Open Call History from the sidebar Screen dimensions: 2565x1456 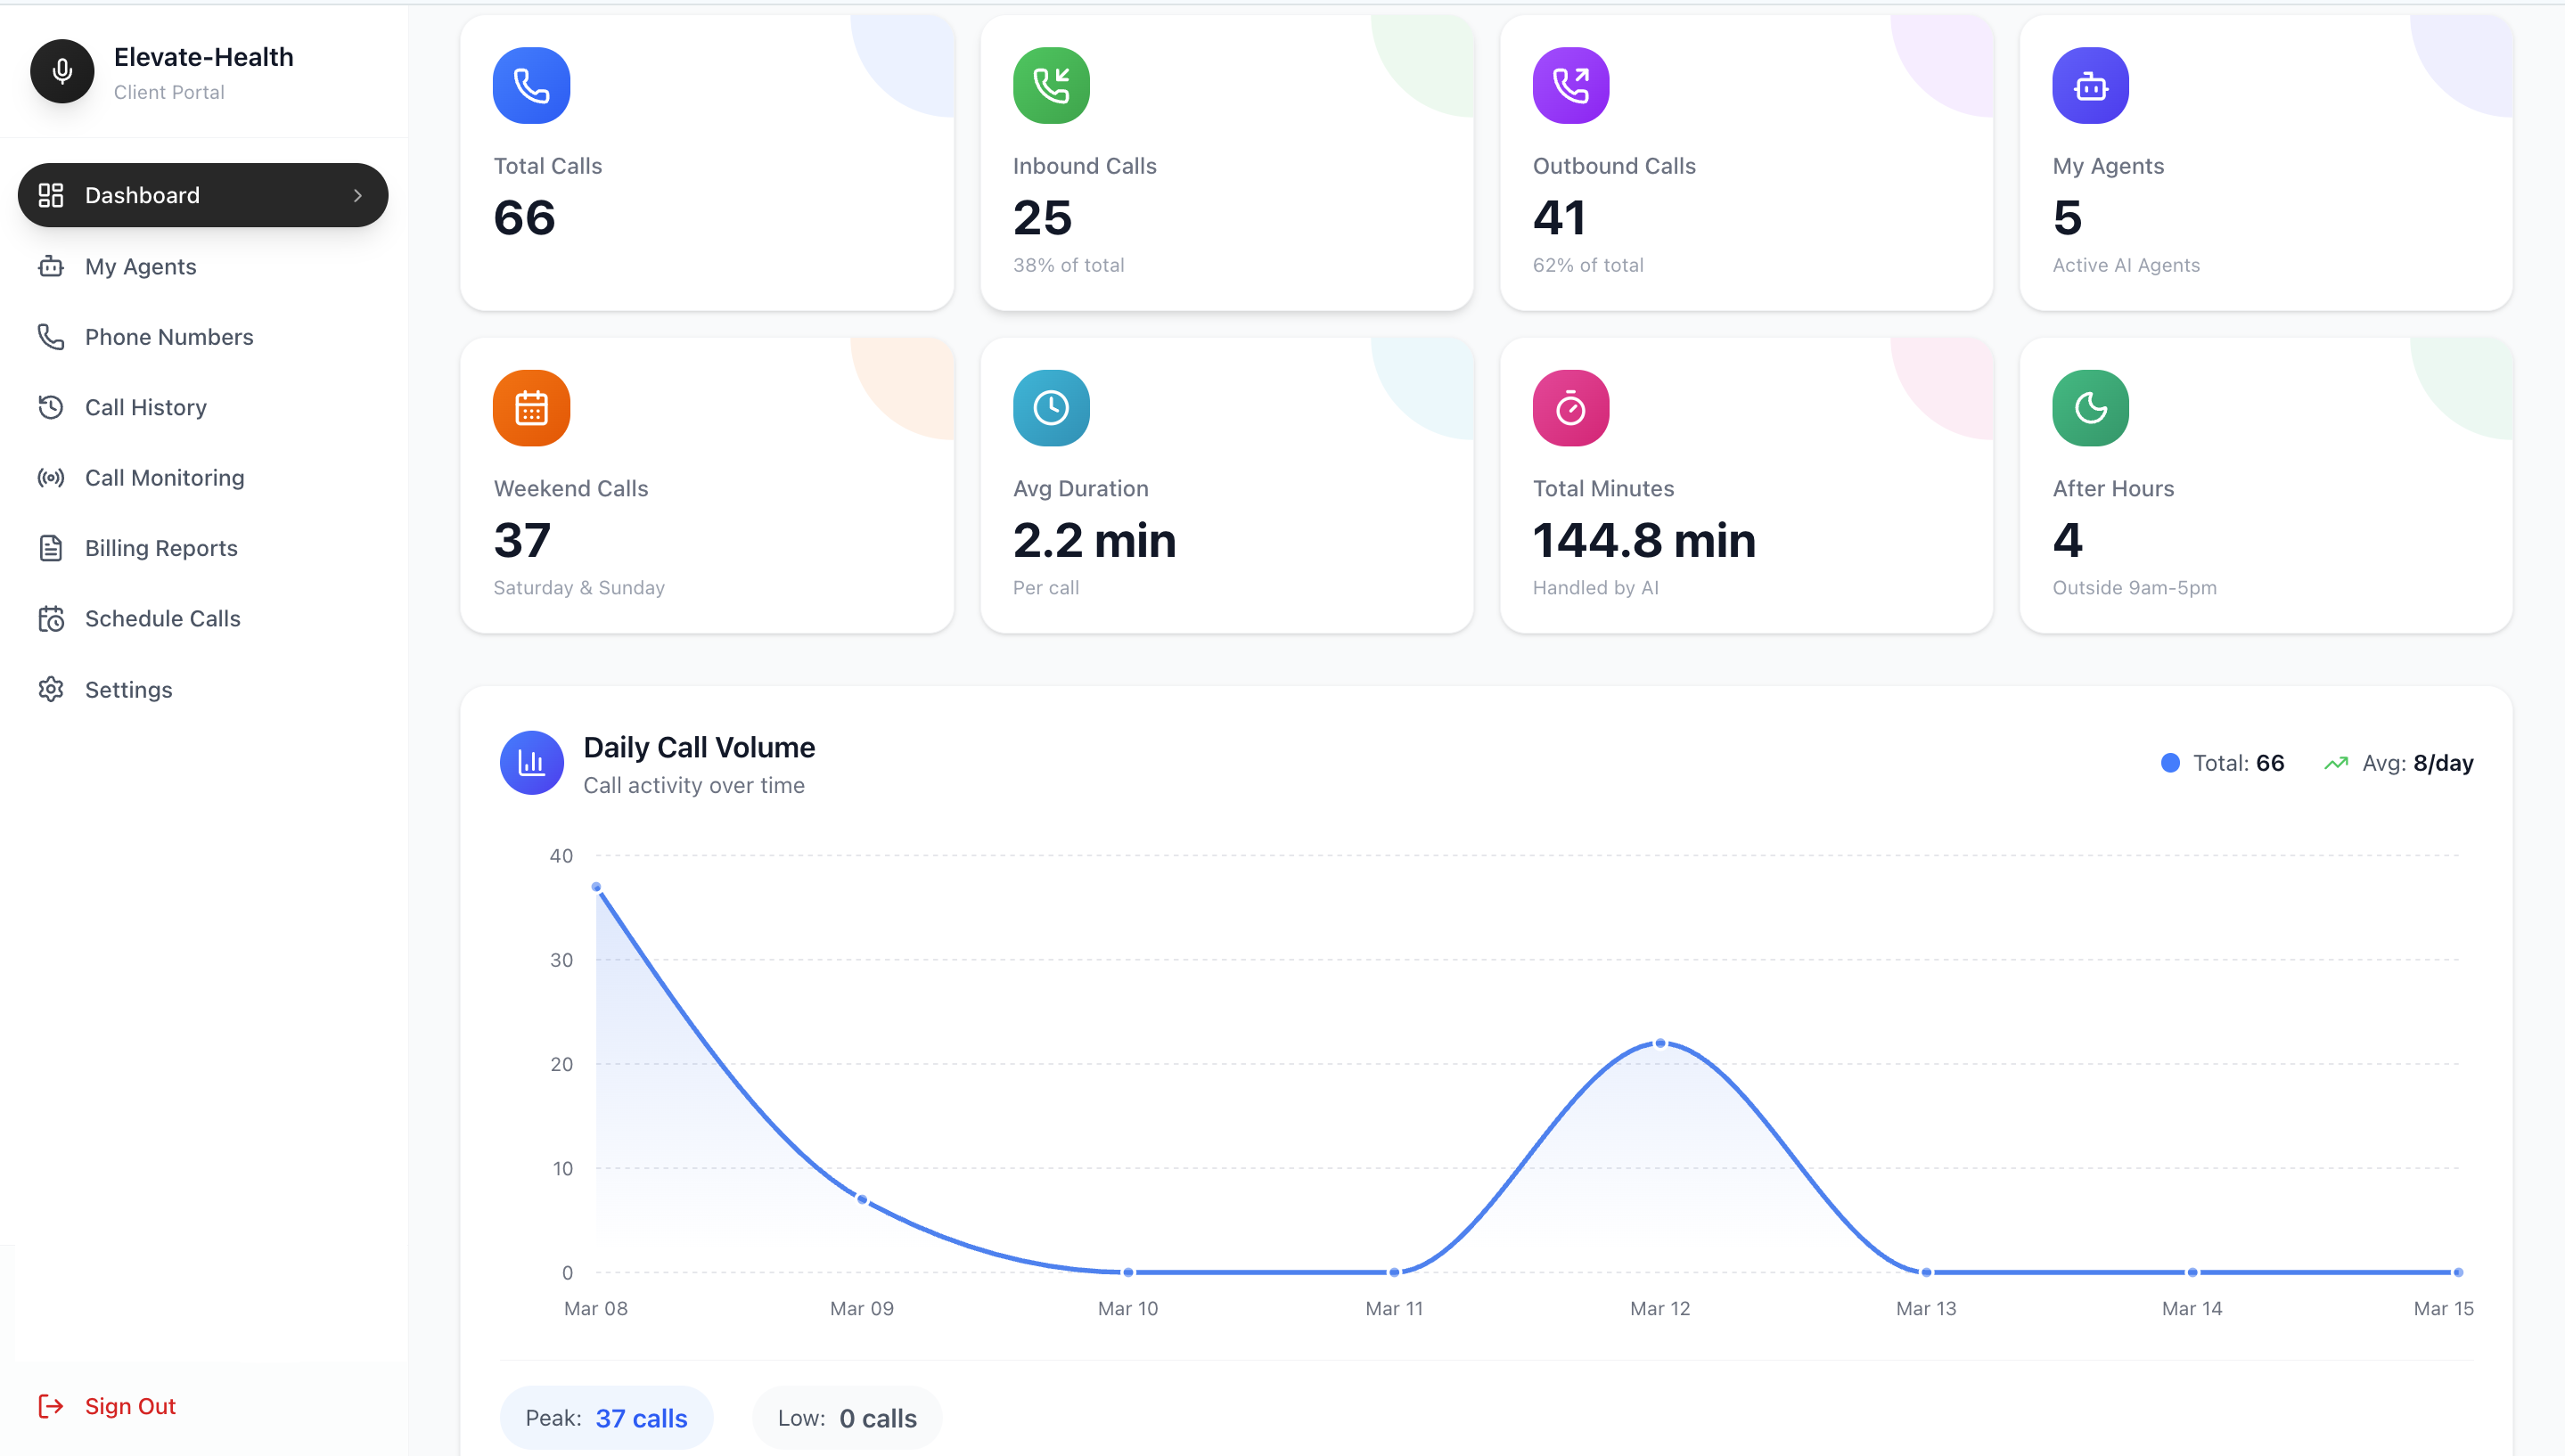point(145,407)
